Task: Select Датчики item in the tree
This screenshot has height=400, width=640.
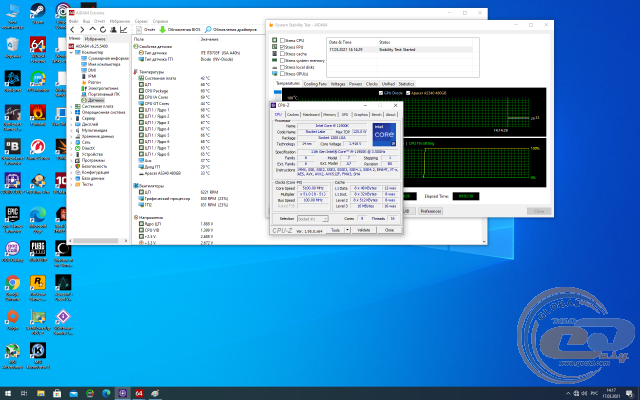Action: (x=96, y=100)
